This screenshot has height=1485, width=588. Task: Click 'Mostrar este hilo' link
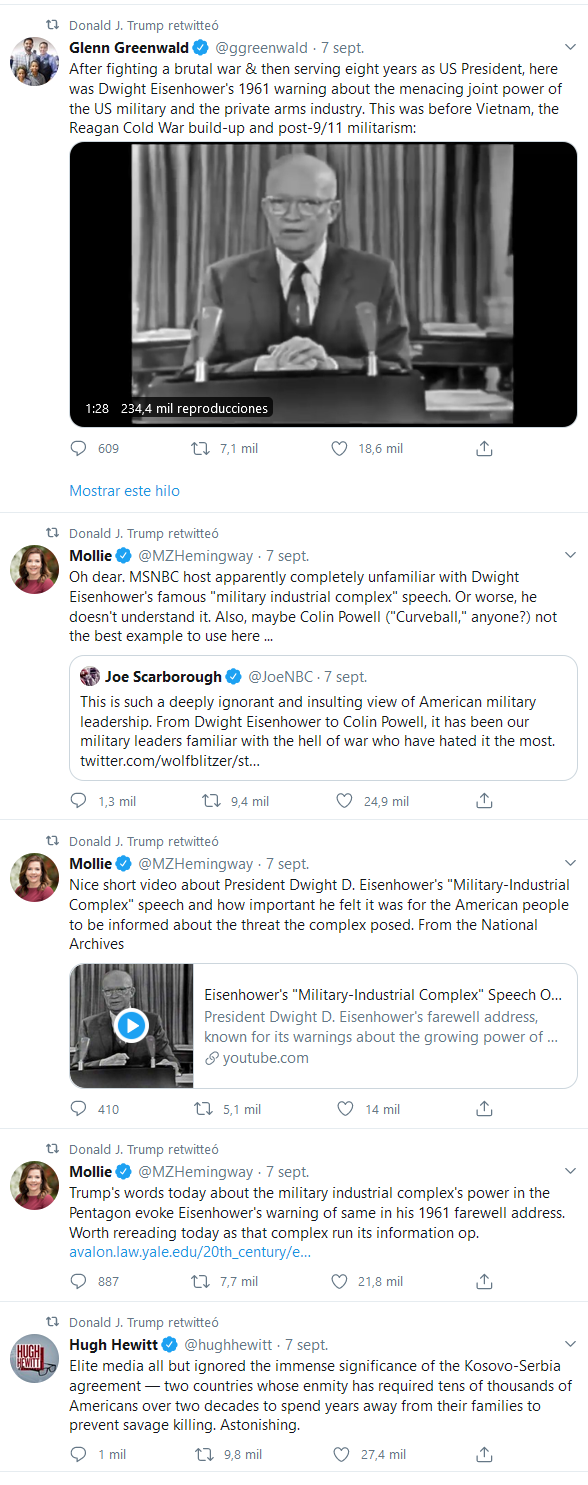pos(125,491)
